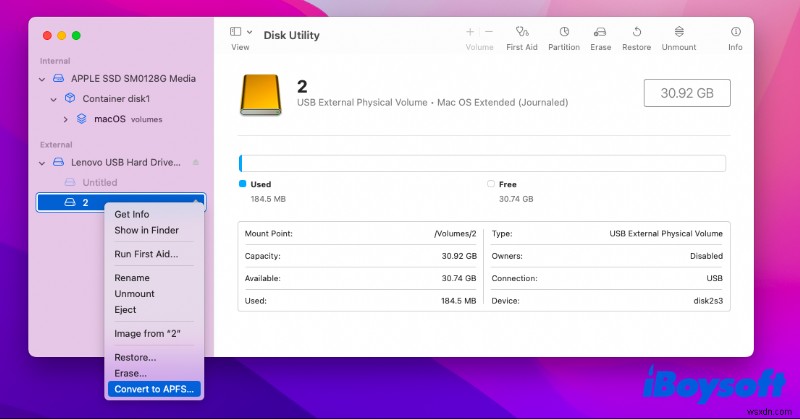Viewport: 800px width, 419px height.
Task: Click the drive icon of volume 2 row
Action: coord(70,203)
